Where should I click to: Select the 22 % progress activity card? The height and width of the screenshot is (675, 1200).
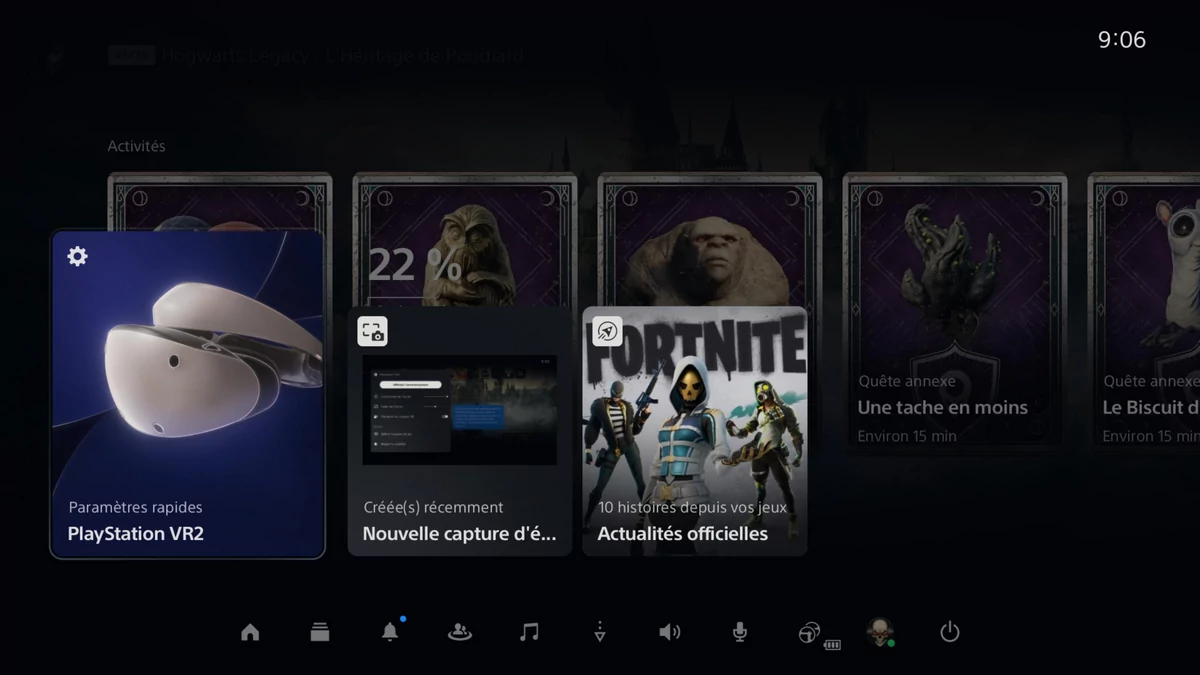pyautogui.click(x=465, y=240)
